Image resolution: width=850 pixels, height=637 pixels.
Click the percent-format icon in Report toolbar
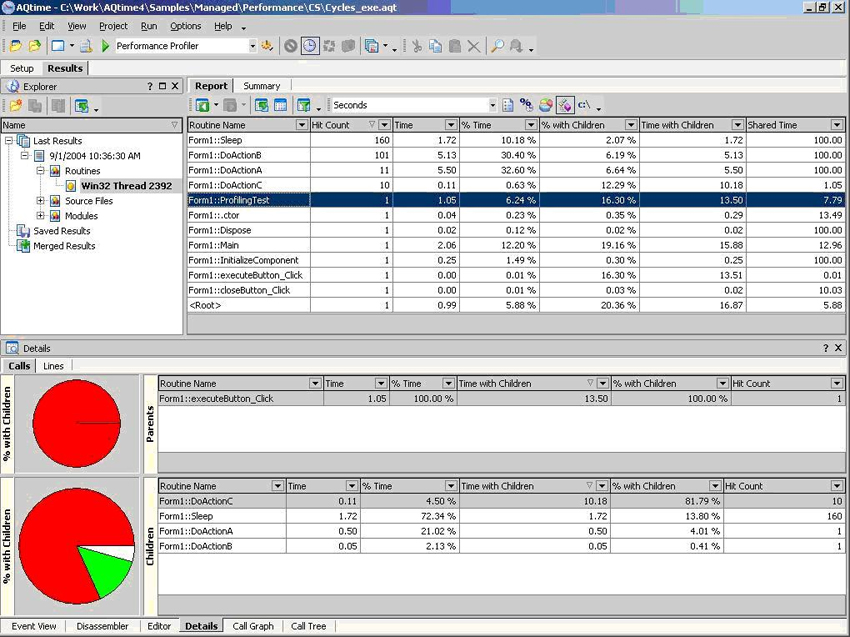coord(526,105)
